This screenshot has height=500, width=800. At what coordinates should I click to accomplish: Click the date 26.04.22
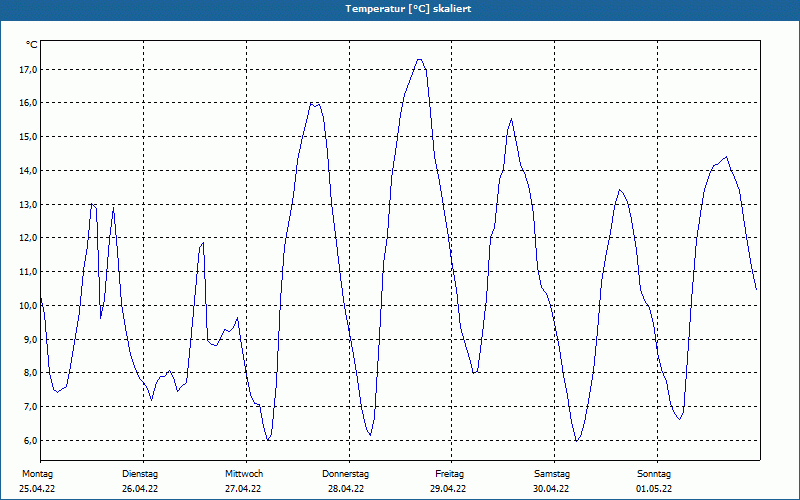(140, 489)
